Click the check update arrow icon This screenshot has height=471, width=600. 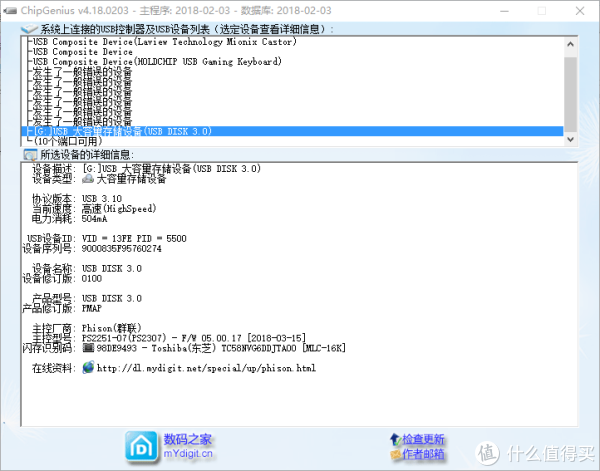(x=395, y=440)
